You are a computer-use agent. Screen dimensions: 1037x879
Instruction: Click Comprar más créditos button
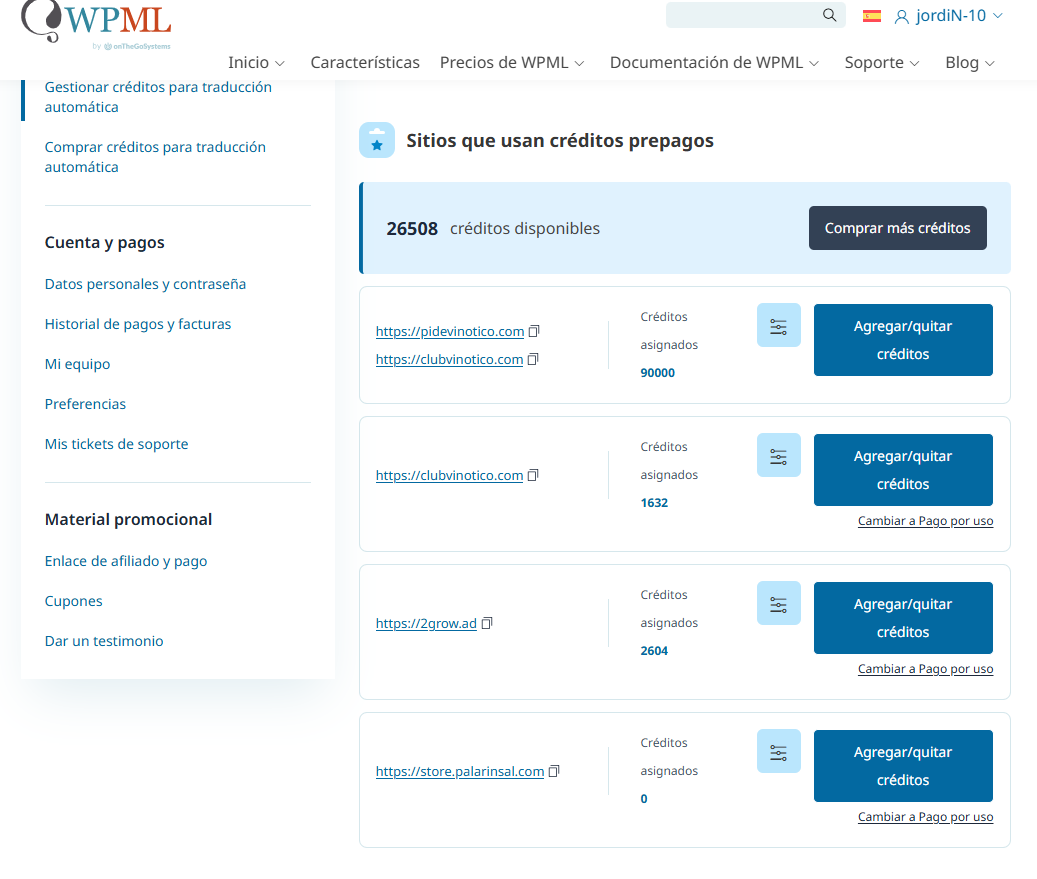click(x=897, y=228)
